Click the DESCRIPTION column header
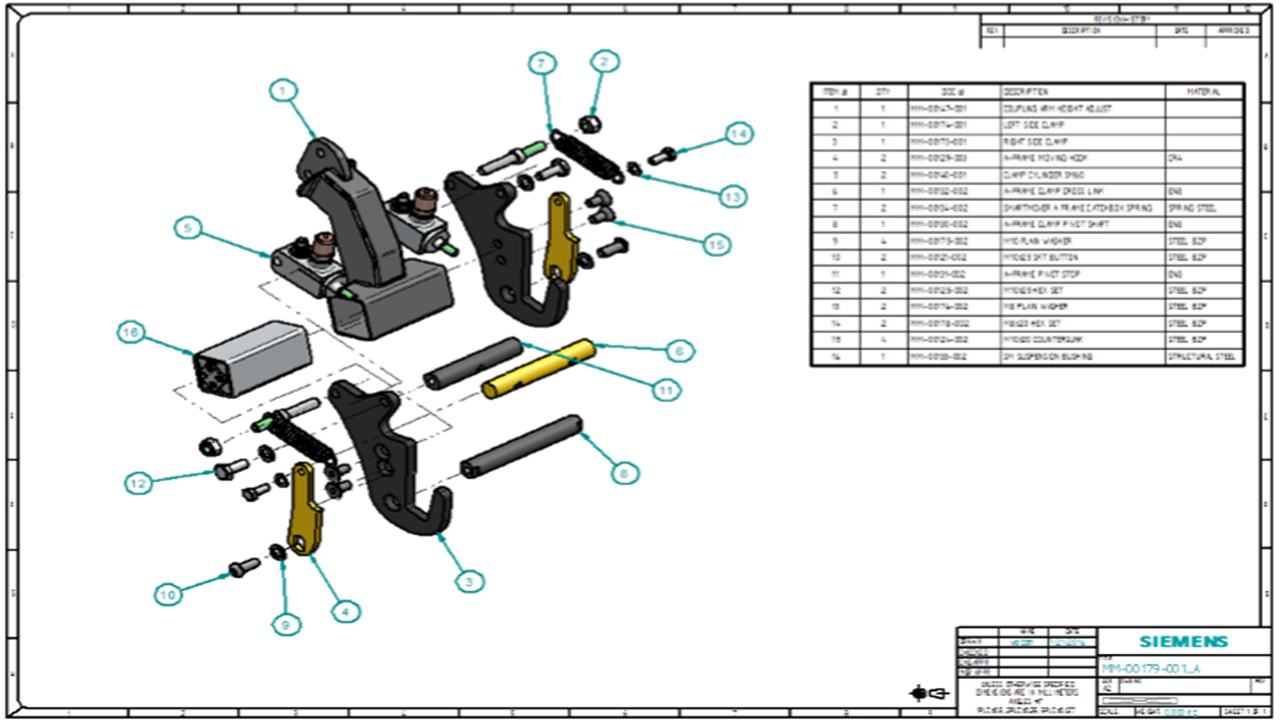The height and width of the screenshot is (720, 1280). coord(1030,90)
